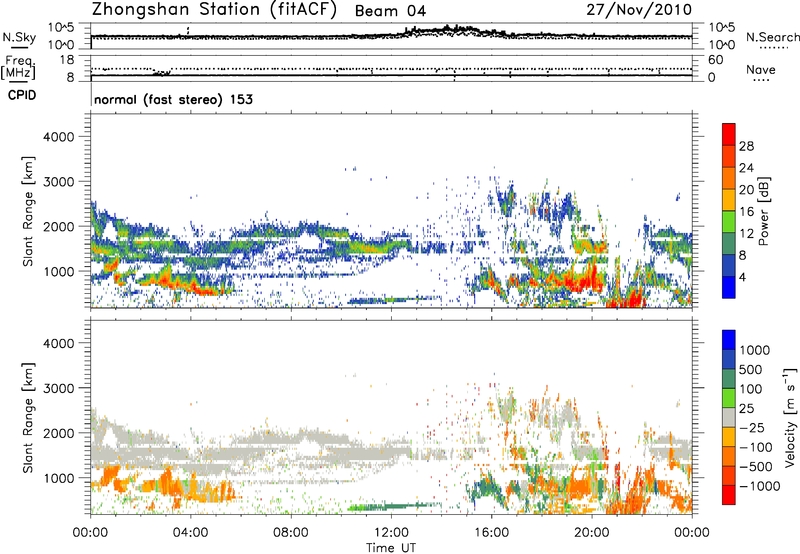Image resolution: width=800 pixels, height=554 pixels.
Task: Click the Nave legend label
Action: click(x=760, y=70)
